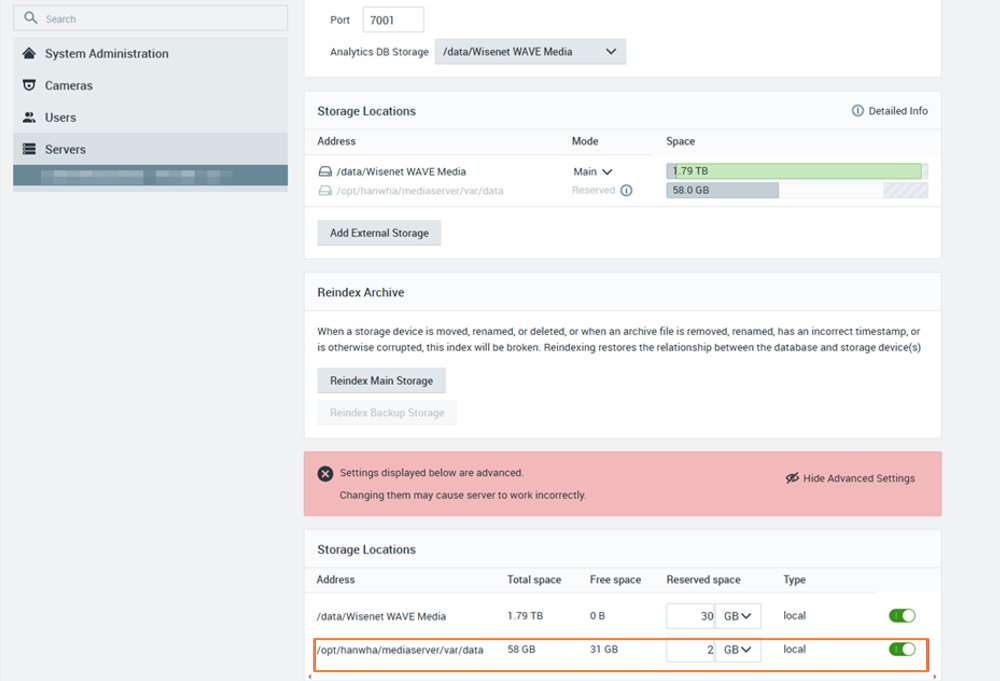1000x681 pixels.
Task: Click the System Administration home icon
Action: [29, 53]
